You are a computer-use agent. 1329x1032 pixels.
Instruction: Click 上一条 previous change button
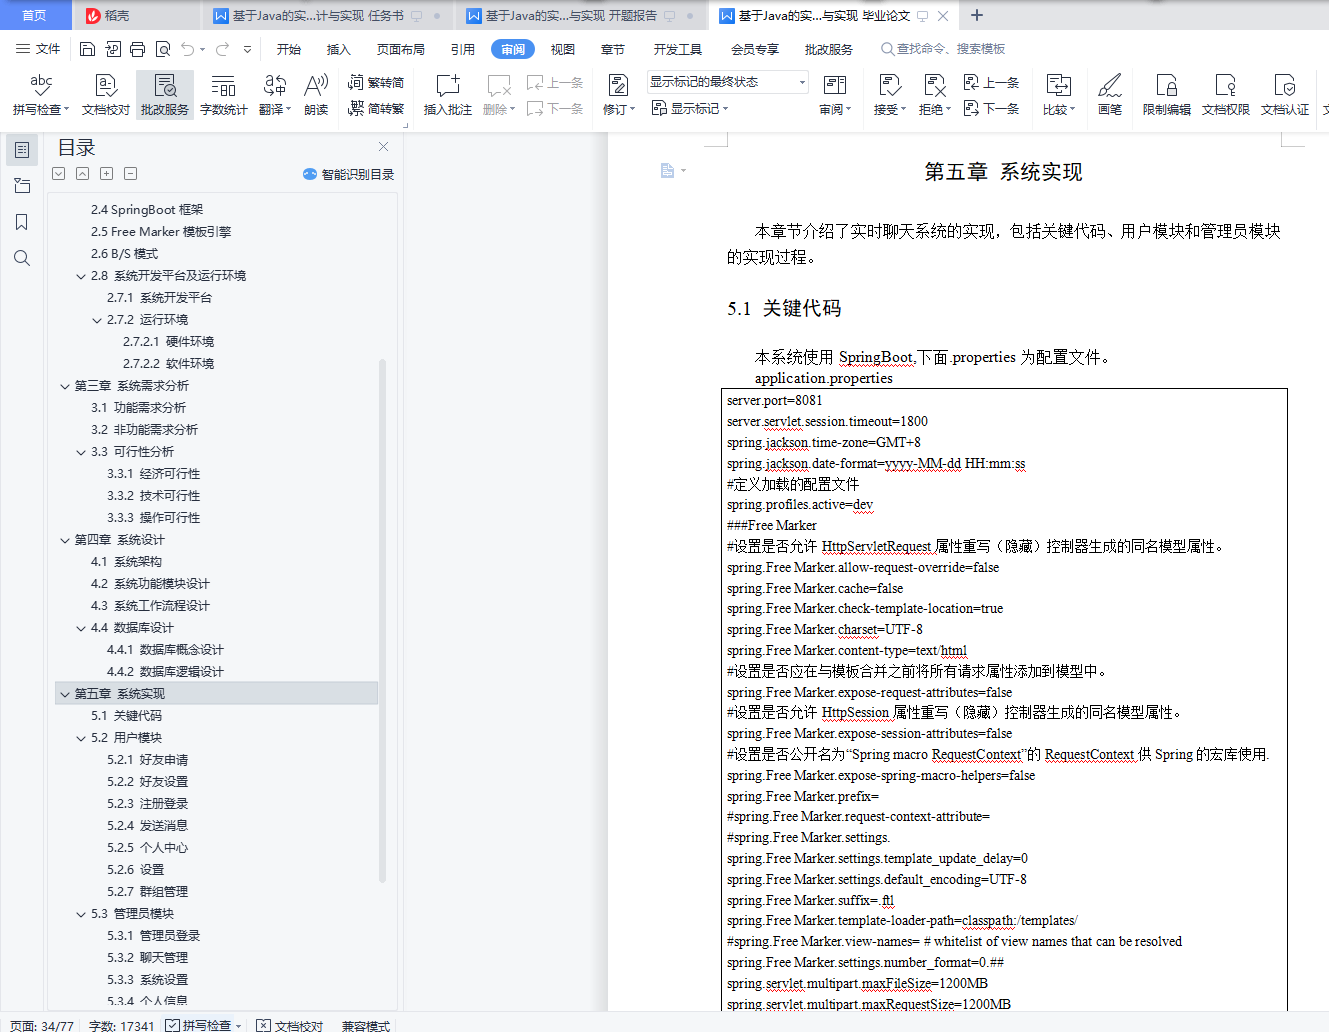click(x=991, y=83)
